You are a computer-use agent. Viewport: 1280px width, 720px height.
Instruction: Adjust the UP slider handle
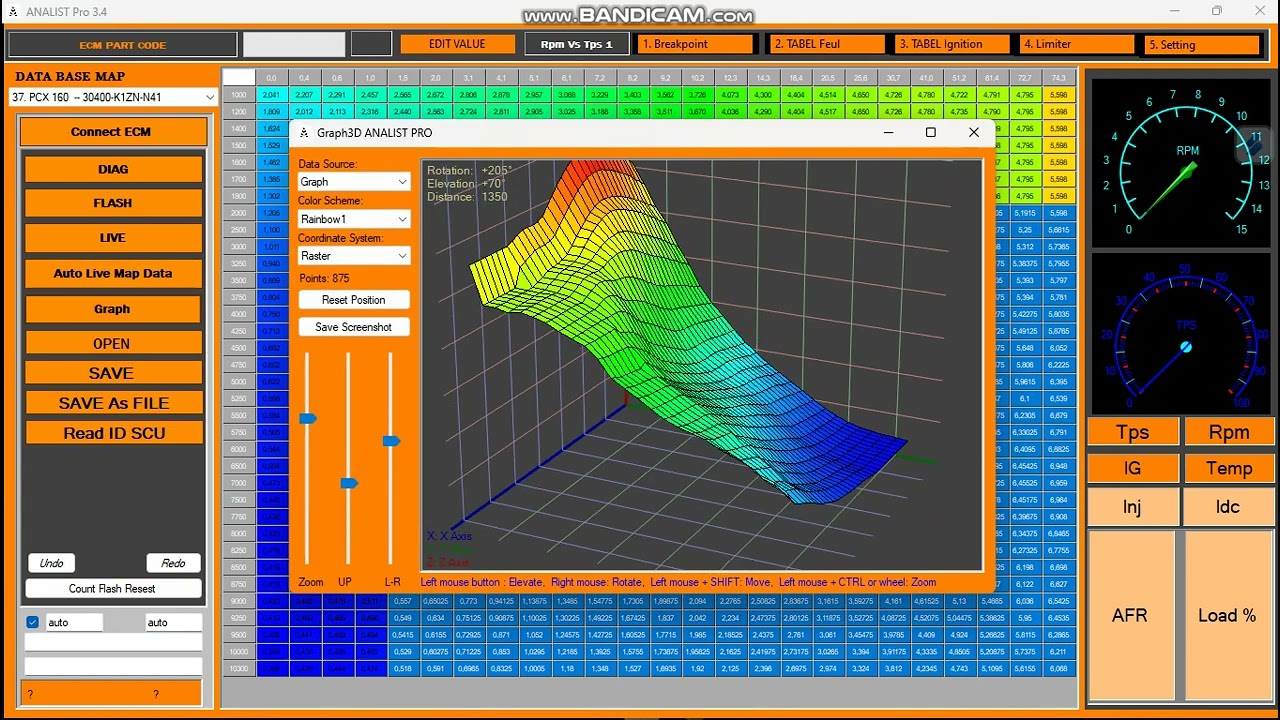349,483
